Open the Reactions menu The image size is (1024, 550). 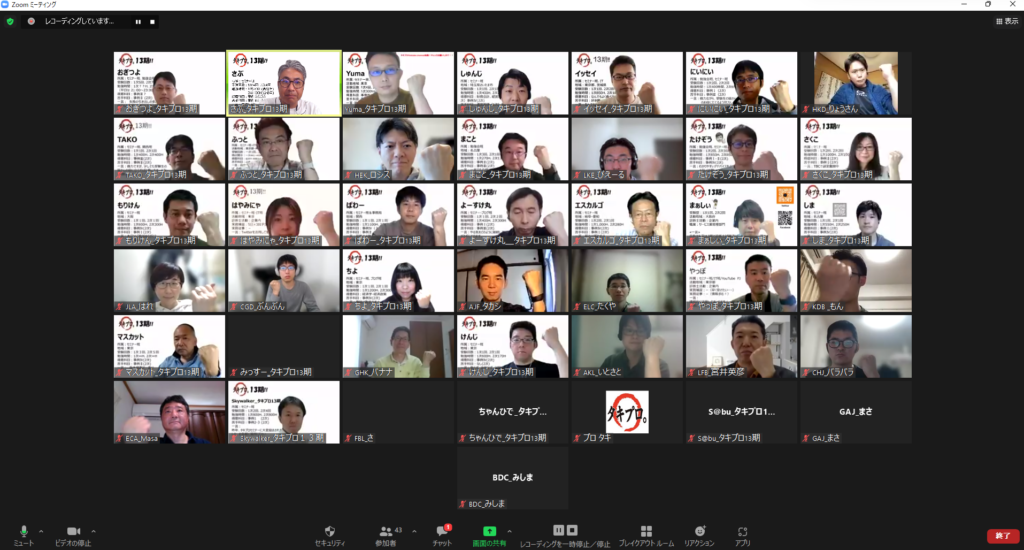coord(700,531)
